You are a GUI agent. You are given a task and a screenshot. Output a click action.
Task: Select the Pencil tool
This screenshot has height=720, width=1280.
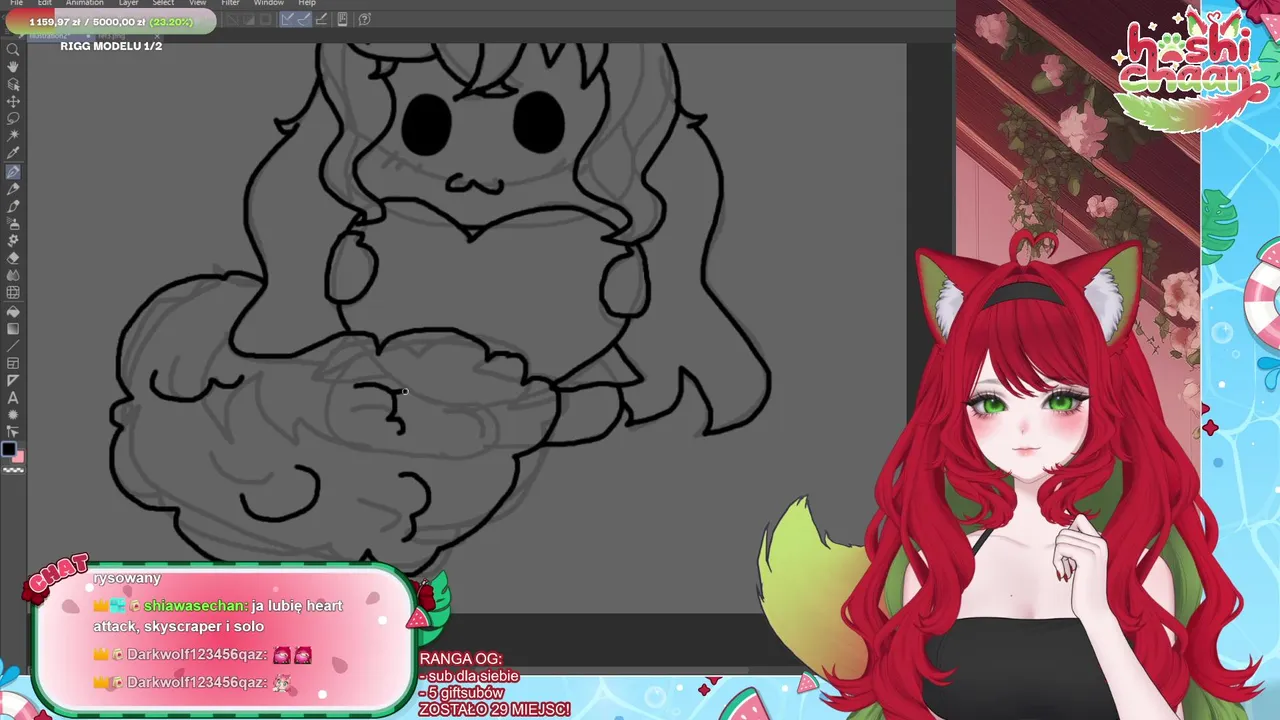[x=13, y=189]
